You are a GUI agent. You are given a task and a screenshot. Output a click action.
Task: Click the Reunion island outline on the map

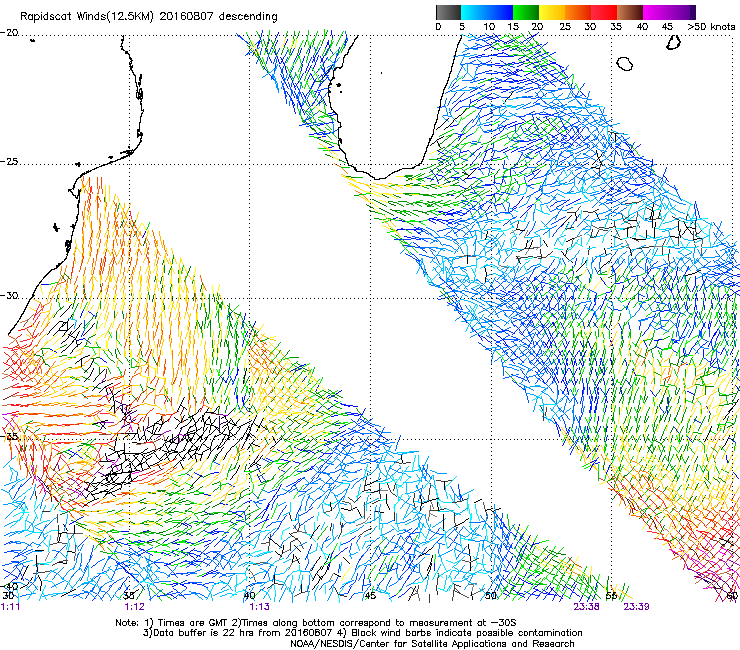624,63
